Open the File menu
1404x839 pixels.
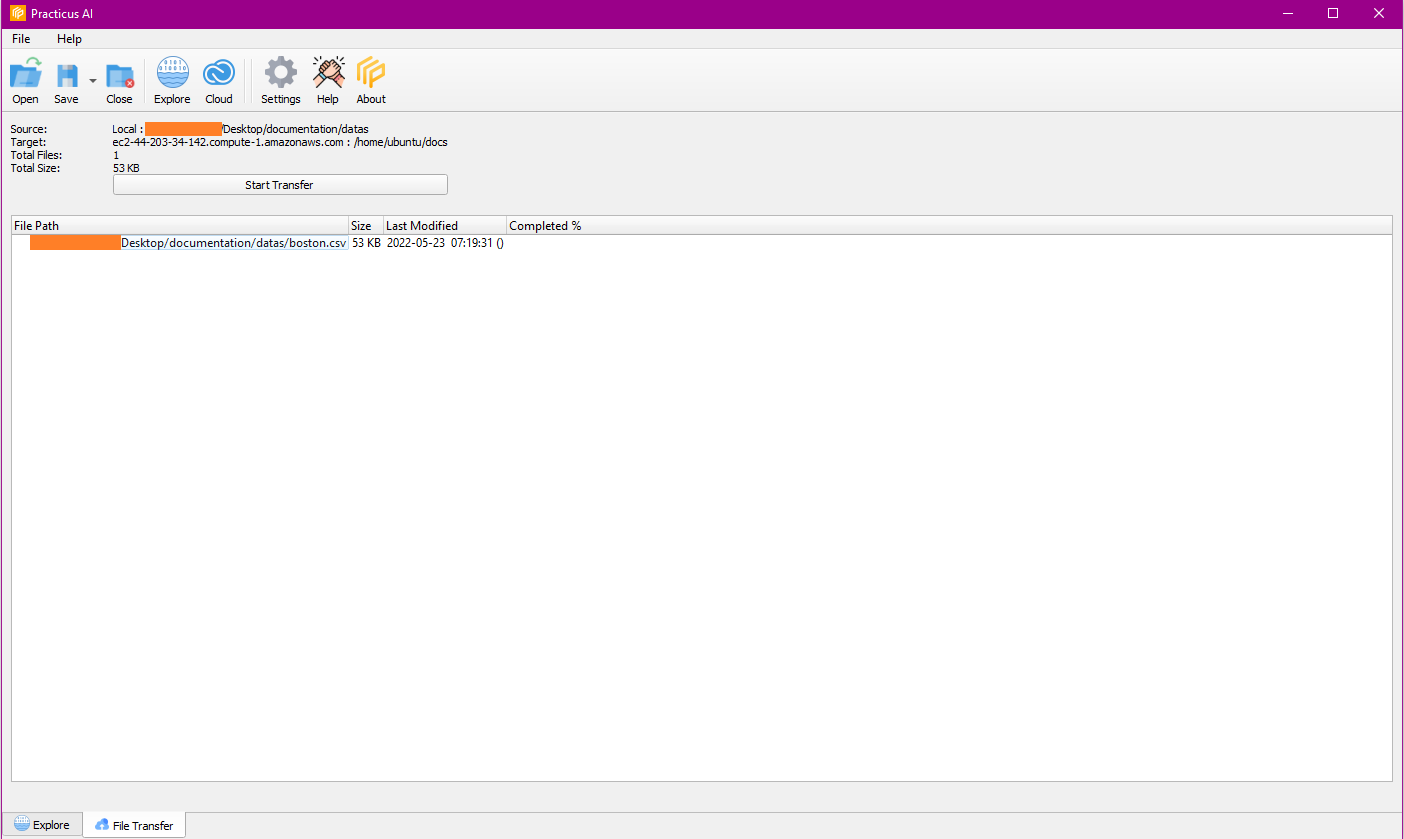click(20, 39)
